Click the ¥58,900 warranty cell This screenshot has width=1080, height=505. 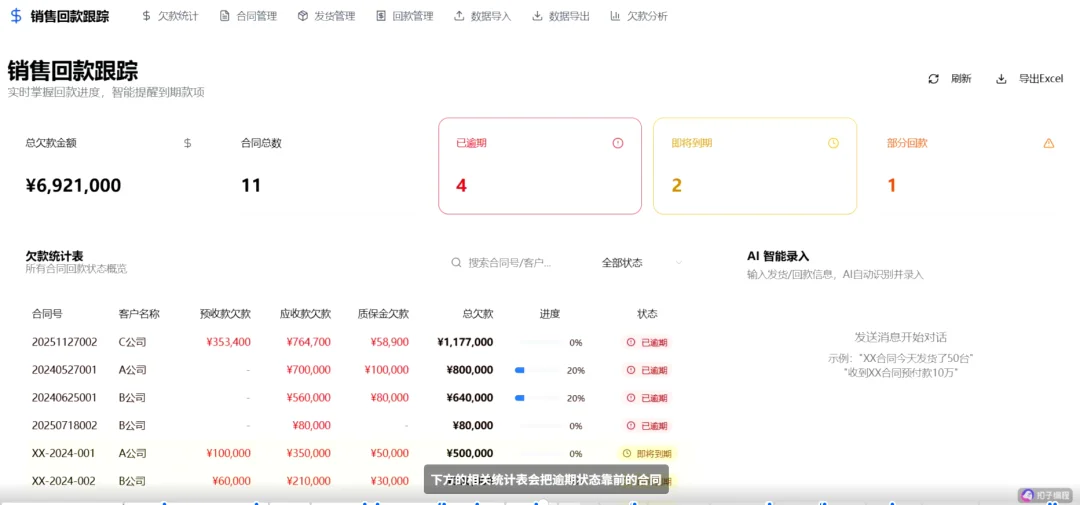[x=390, y=342]
